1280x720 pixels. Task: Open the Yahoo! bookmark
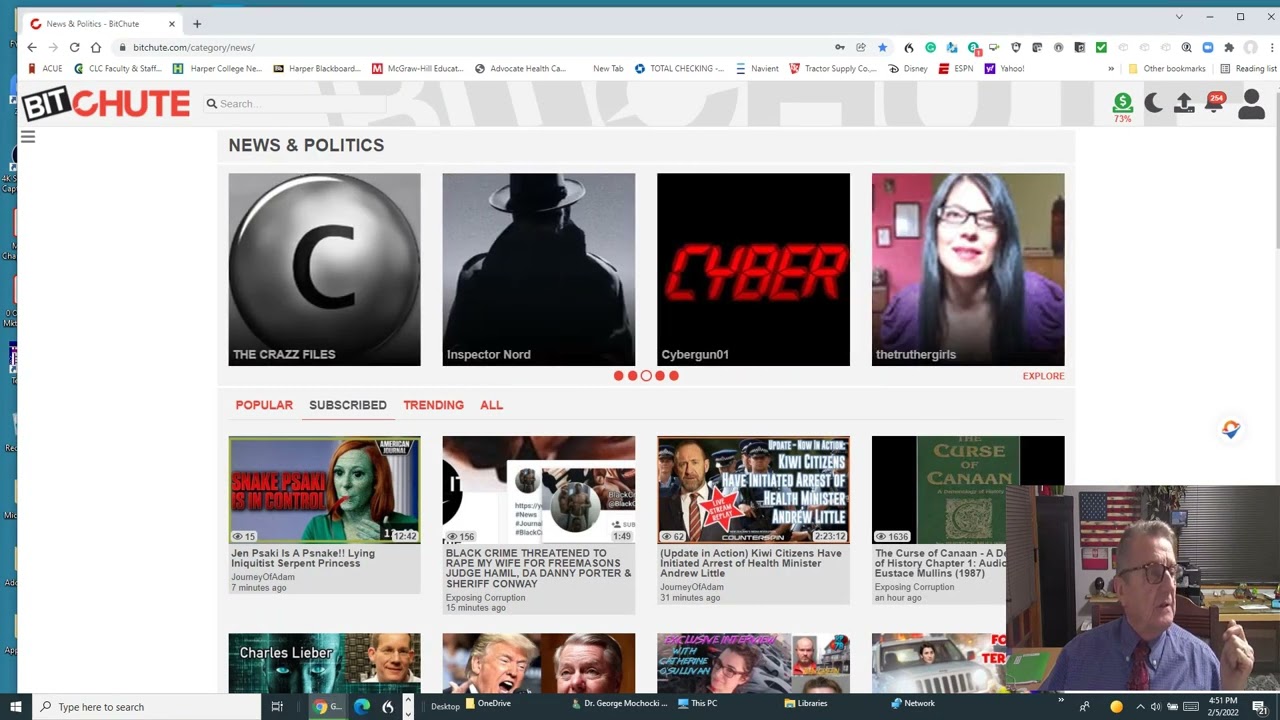(x=1004, y=69)
